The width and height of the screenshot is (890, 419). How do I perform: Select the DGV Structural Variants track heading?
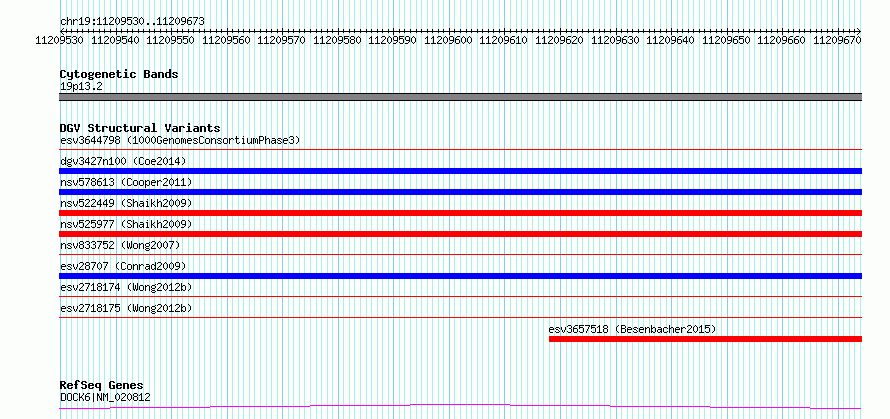[140, 128]
